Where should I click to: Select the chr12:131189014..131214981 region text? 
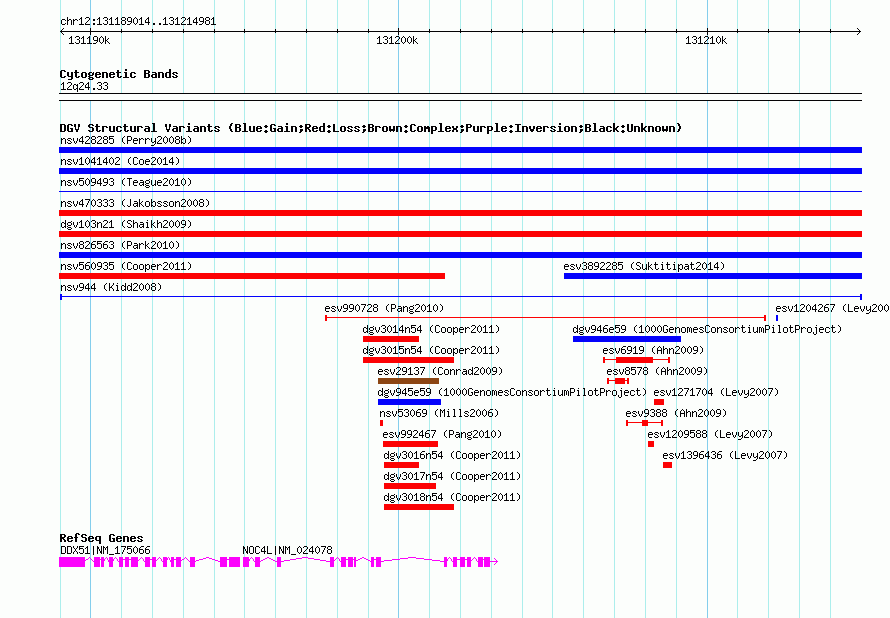(138, 22)
